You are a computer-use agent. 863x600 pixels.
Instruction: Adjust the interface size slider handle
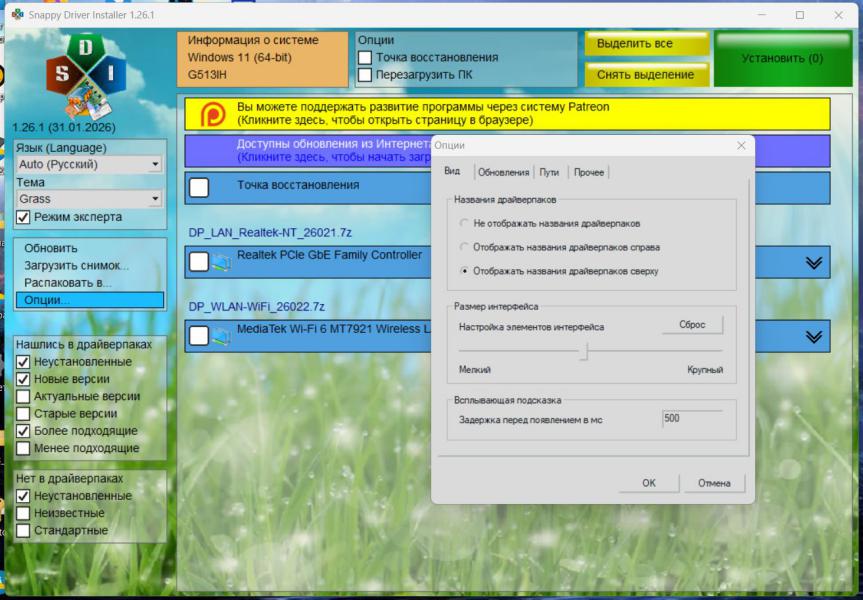coord(586,351)
